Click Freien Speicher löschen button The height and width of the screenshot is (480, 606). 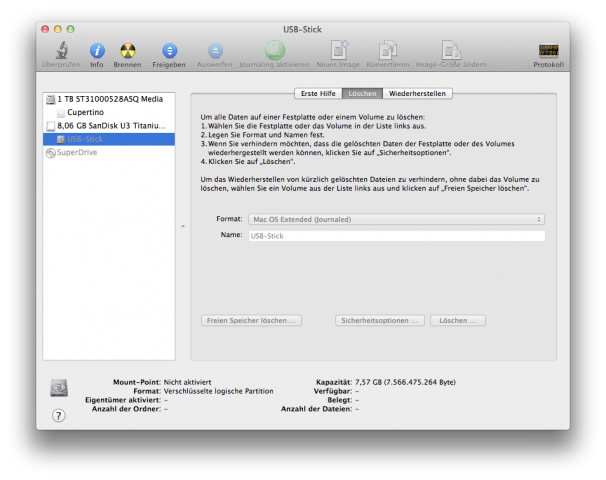point(251,321)
